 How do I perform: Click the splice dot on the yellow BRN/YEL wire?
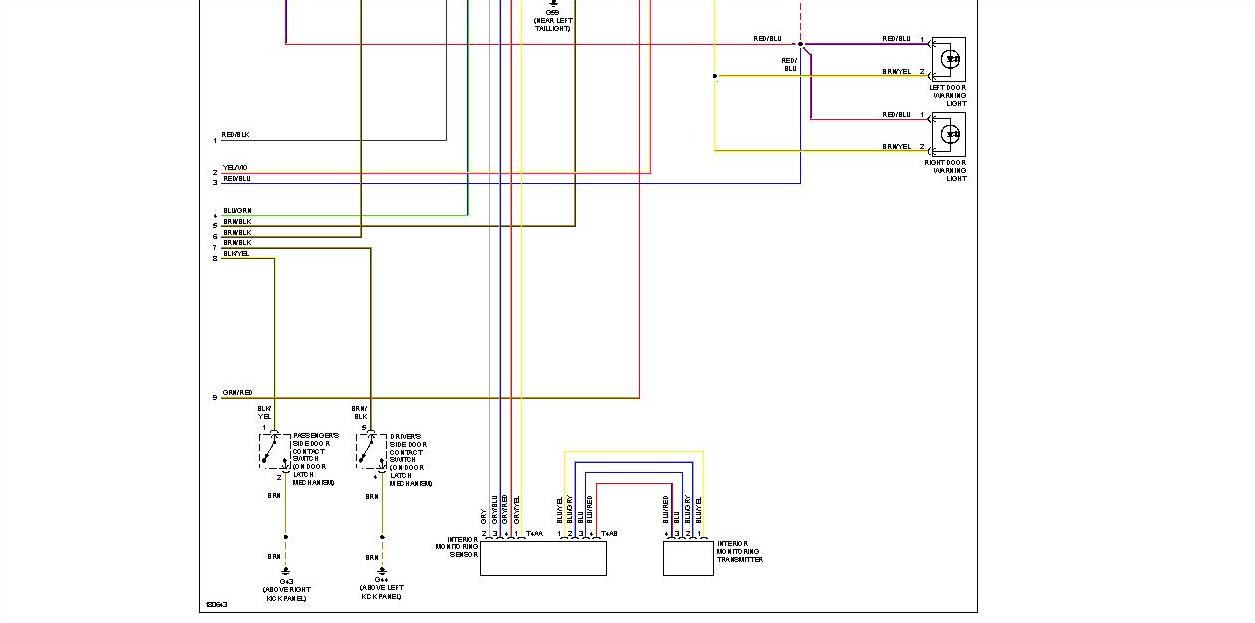click(x=715, y=76)
